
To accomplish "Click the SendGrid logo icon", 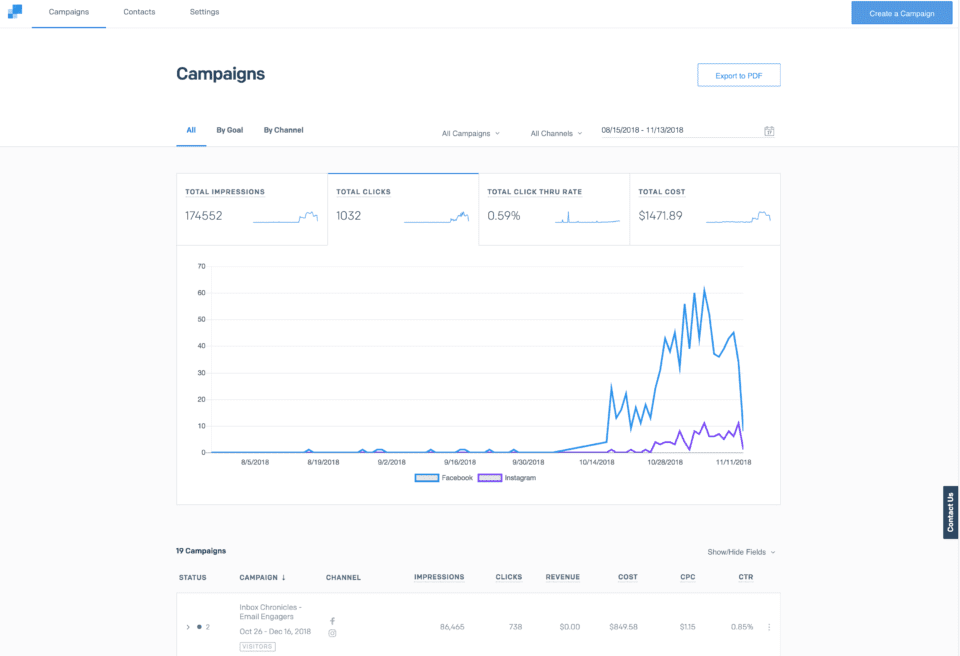I will click(14, 11).
